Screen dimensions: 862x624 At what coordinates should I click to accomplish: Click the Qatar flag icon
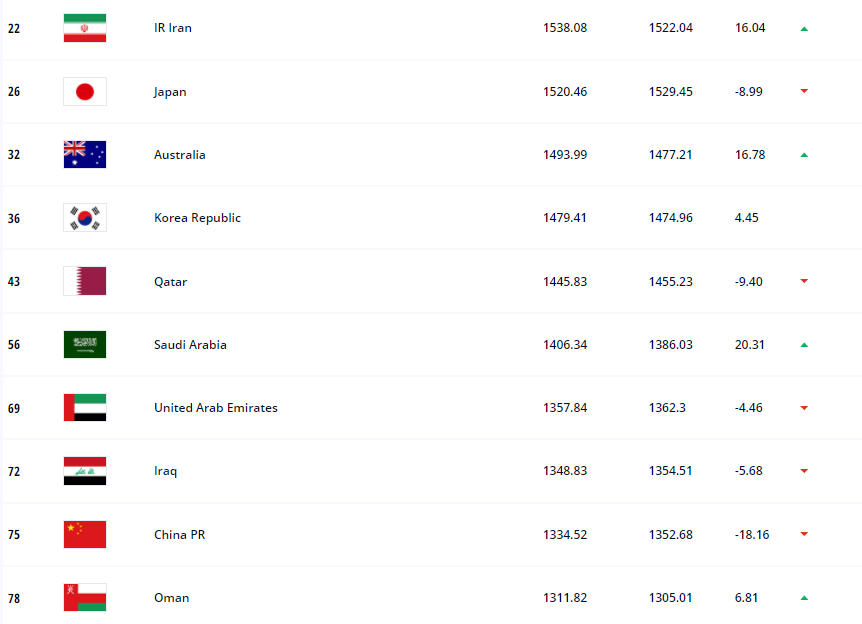pos(85,281)
